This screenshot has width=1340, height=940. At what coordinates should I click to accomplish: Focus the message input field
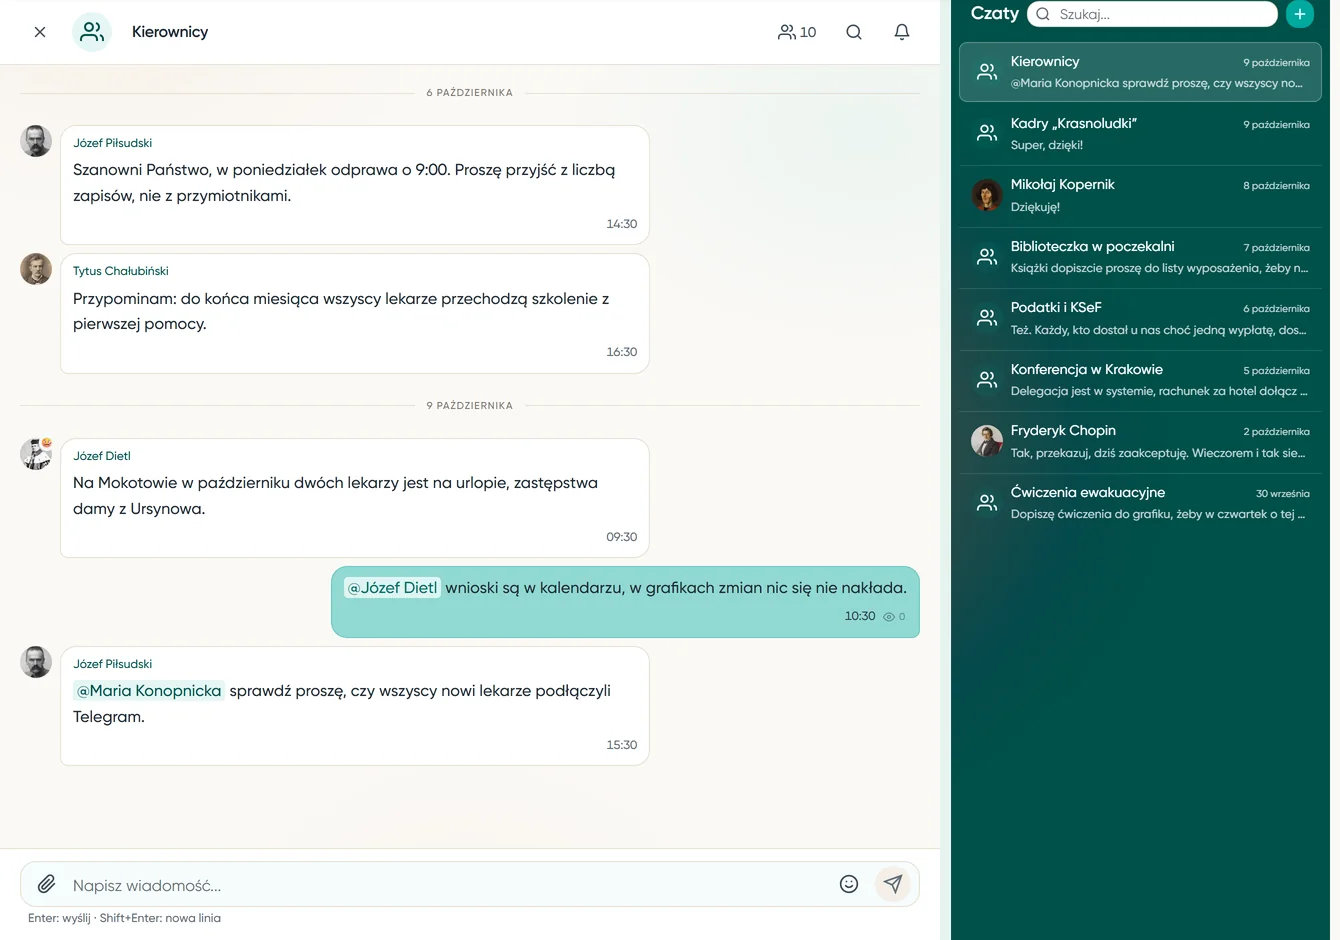450,885
